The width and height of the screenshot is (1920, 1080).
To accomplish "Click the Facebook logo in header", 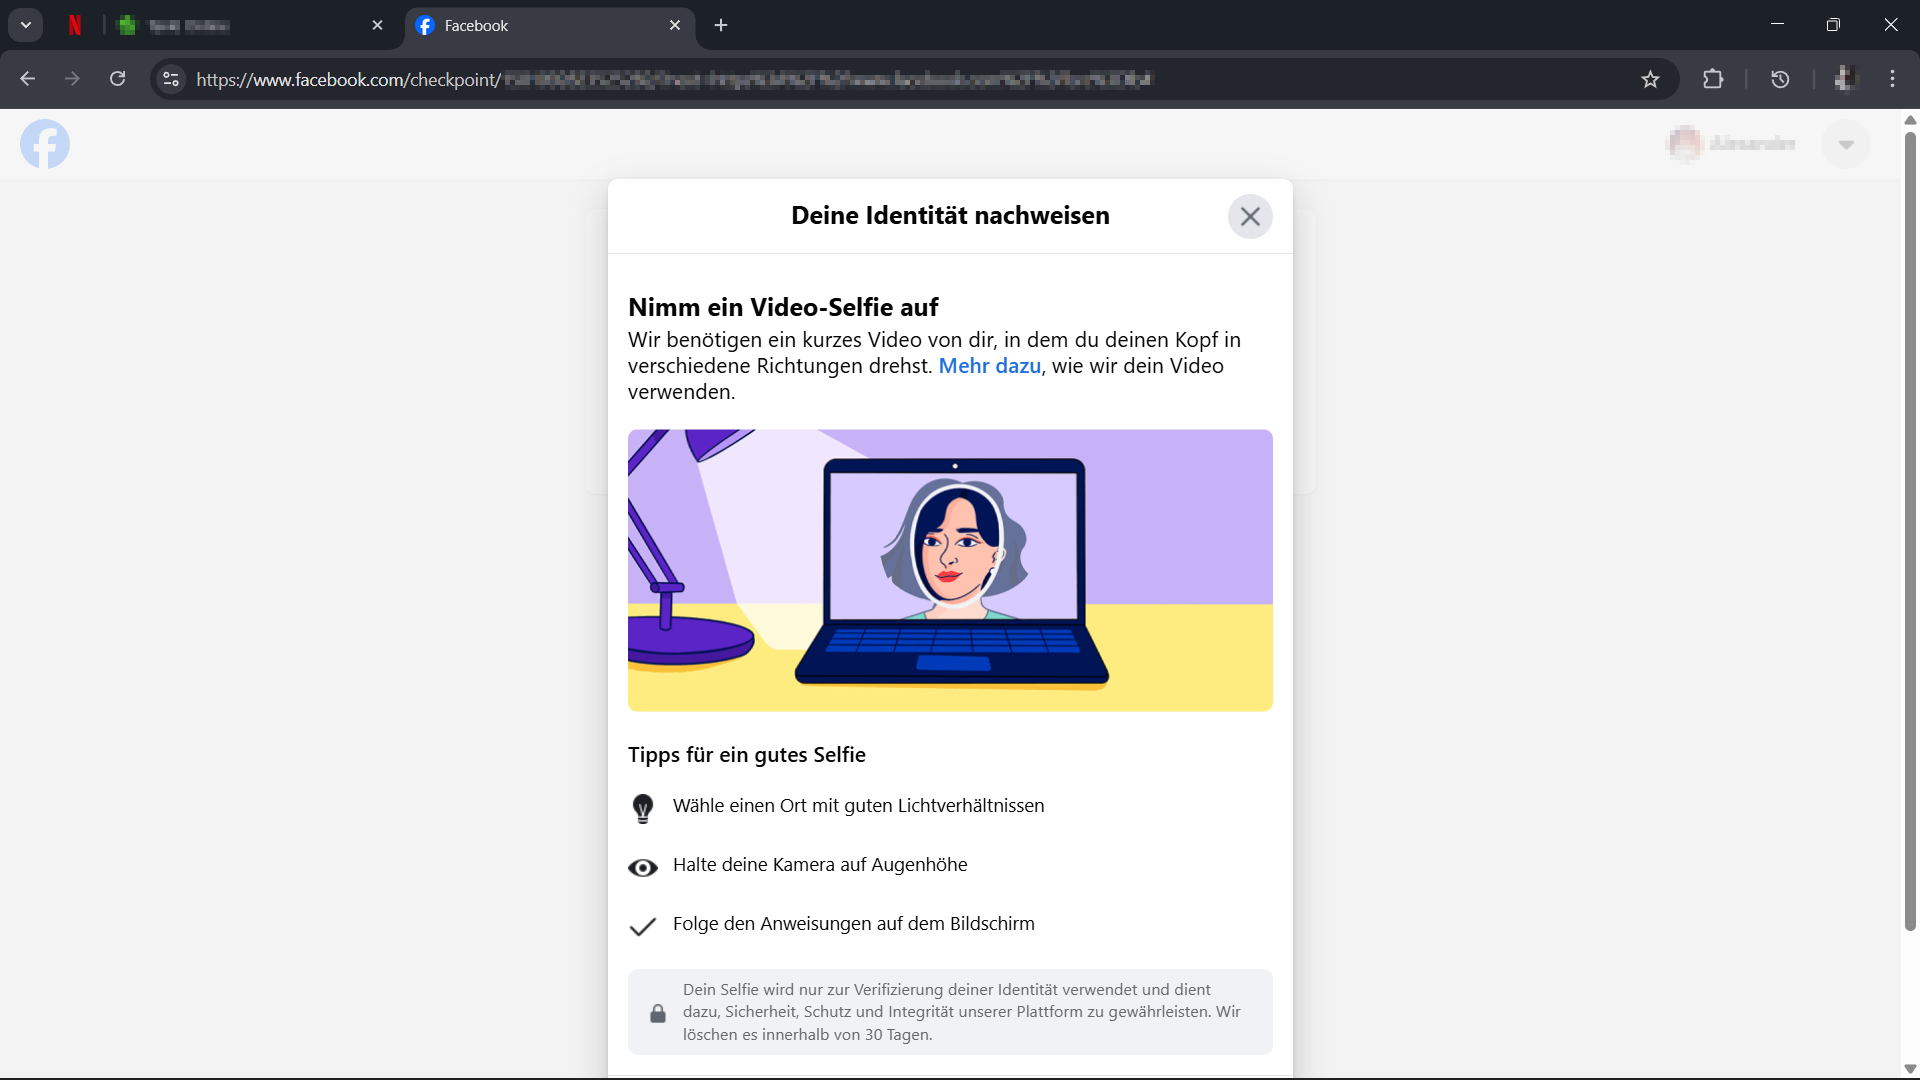I will click(x=45, y=144).
